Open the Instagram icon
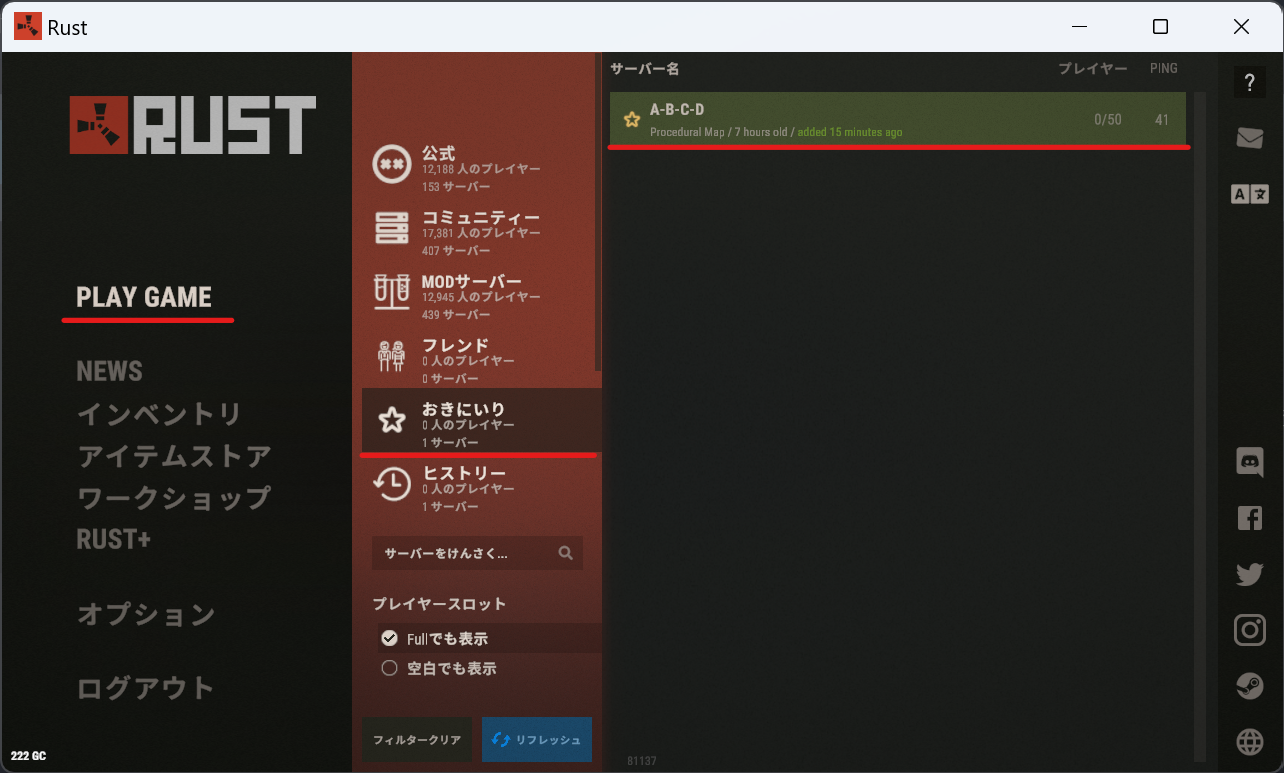 tap(1249, 630)
